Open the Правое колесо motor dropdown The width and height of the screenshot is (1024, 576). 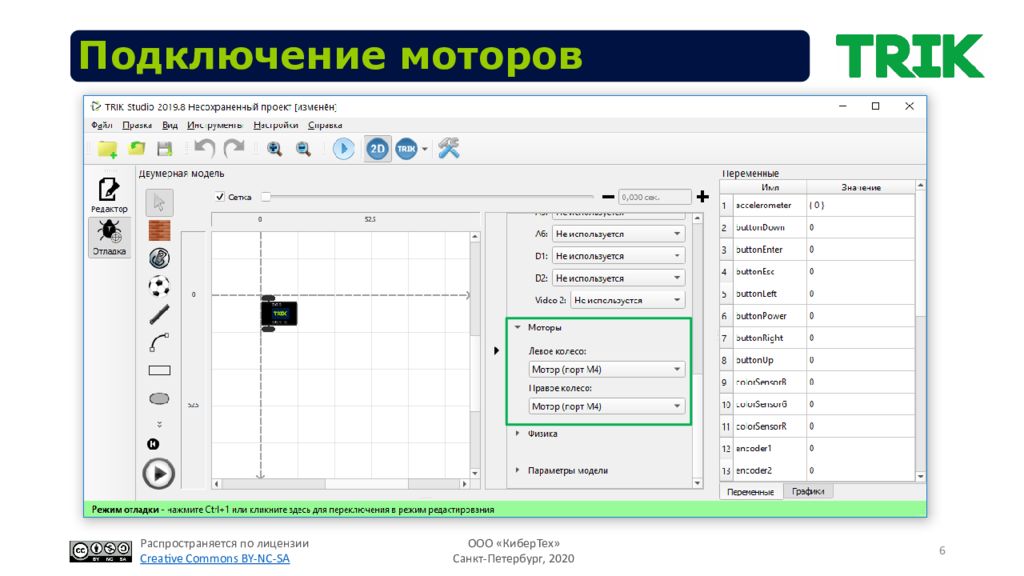(x=606, y=406)
